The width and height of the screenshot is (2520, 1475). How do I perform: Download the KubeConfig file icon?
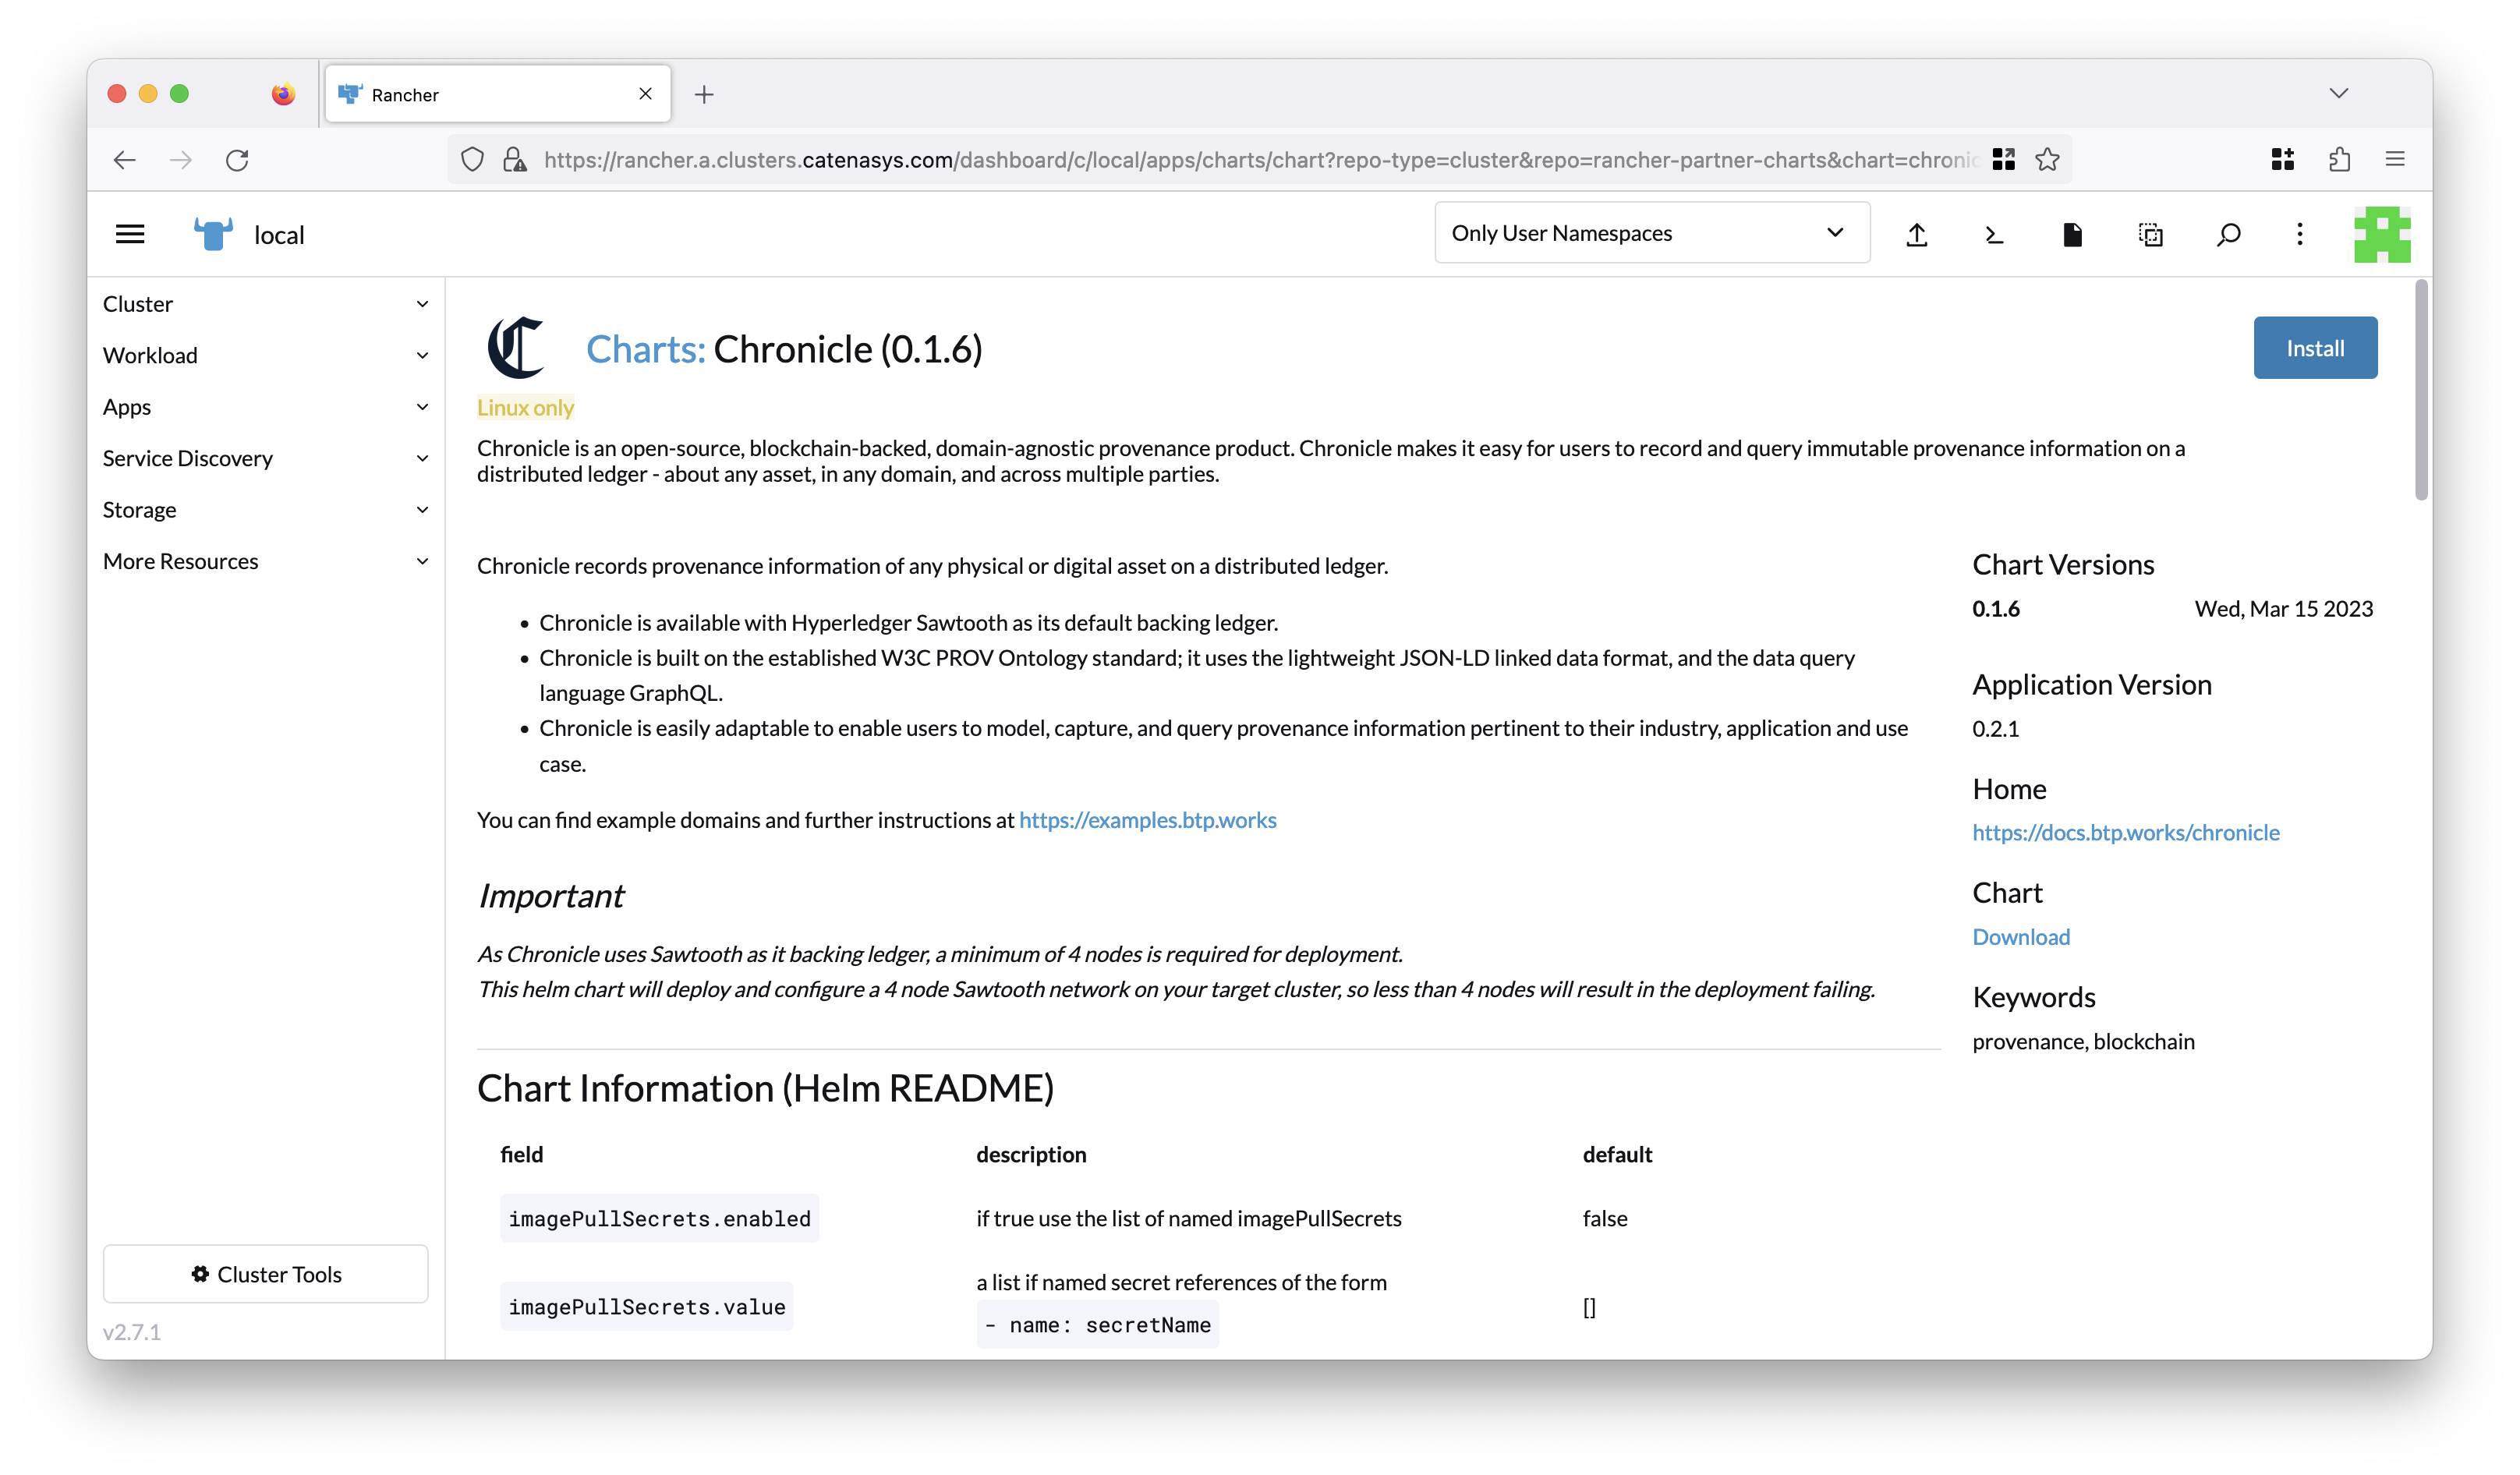2072,234
